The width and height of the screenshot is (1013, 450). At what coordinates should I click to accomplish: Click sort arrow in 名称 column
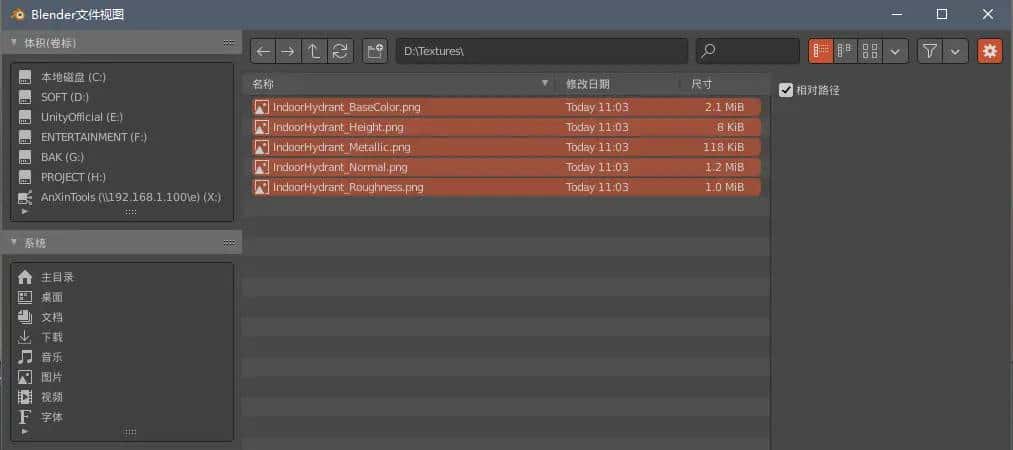pos(545,83)
